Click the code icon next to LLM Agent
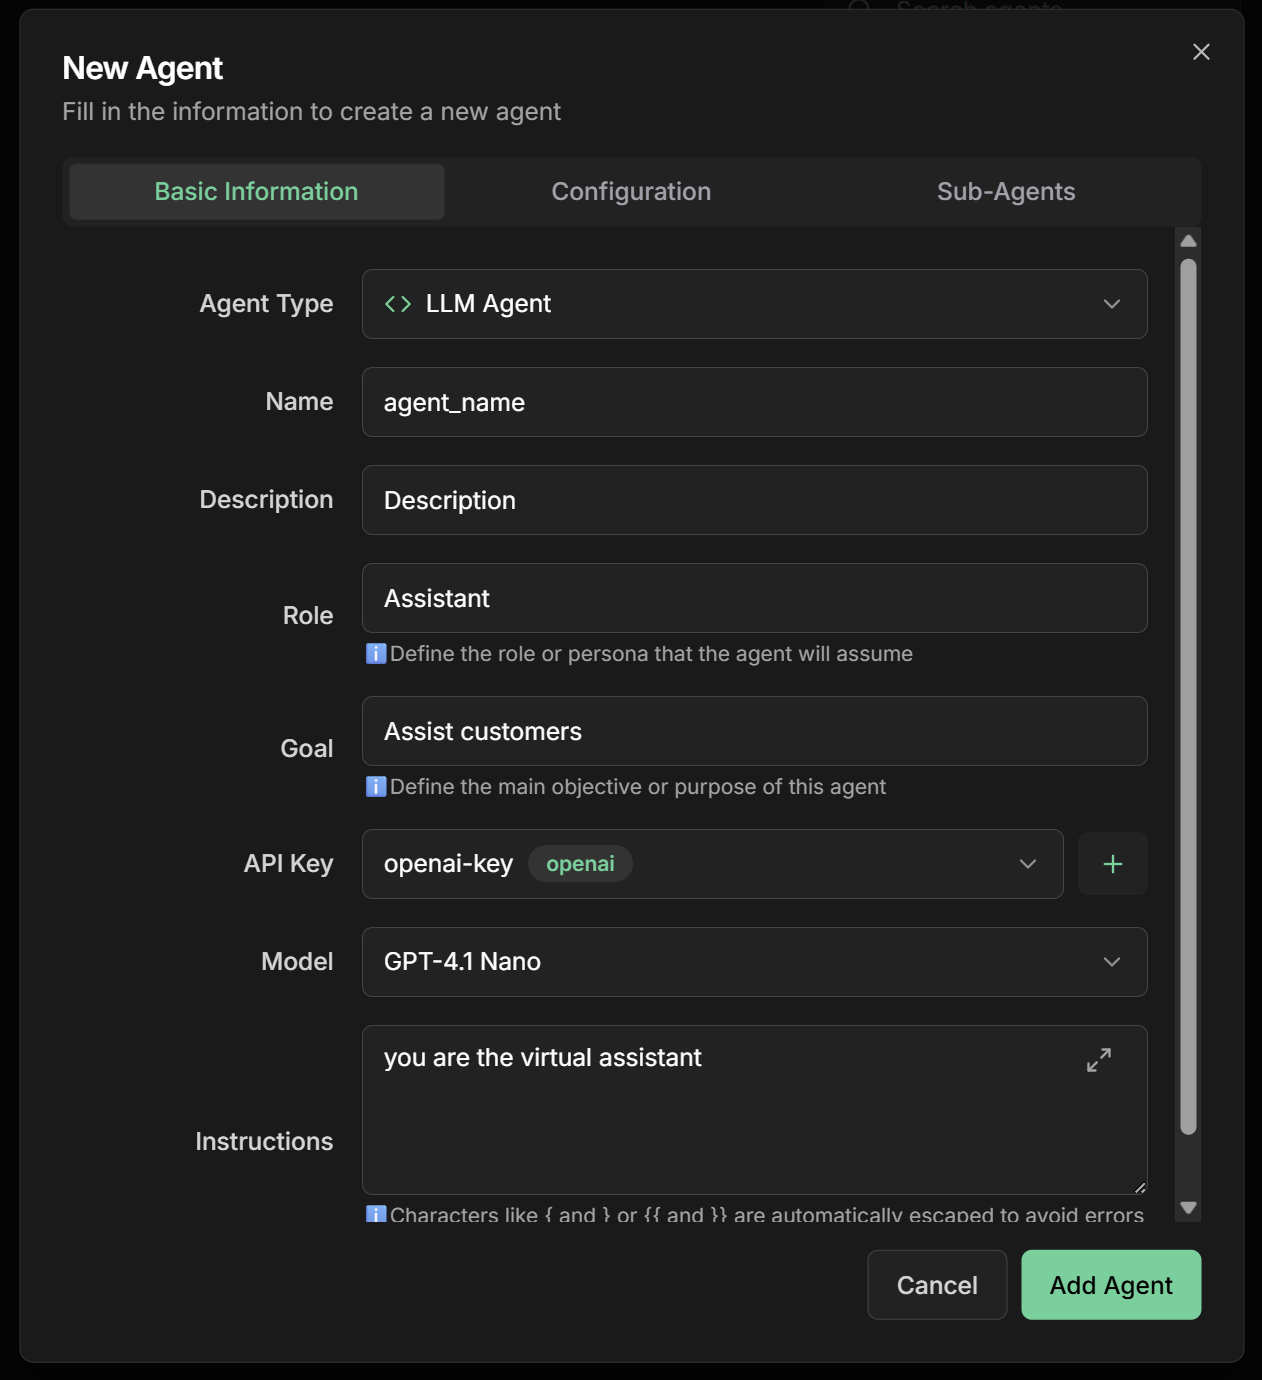 click(398, 303)
